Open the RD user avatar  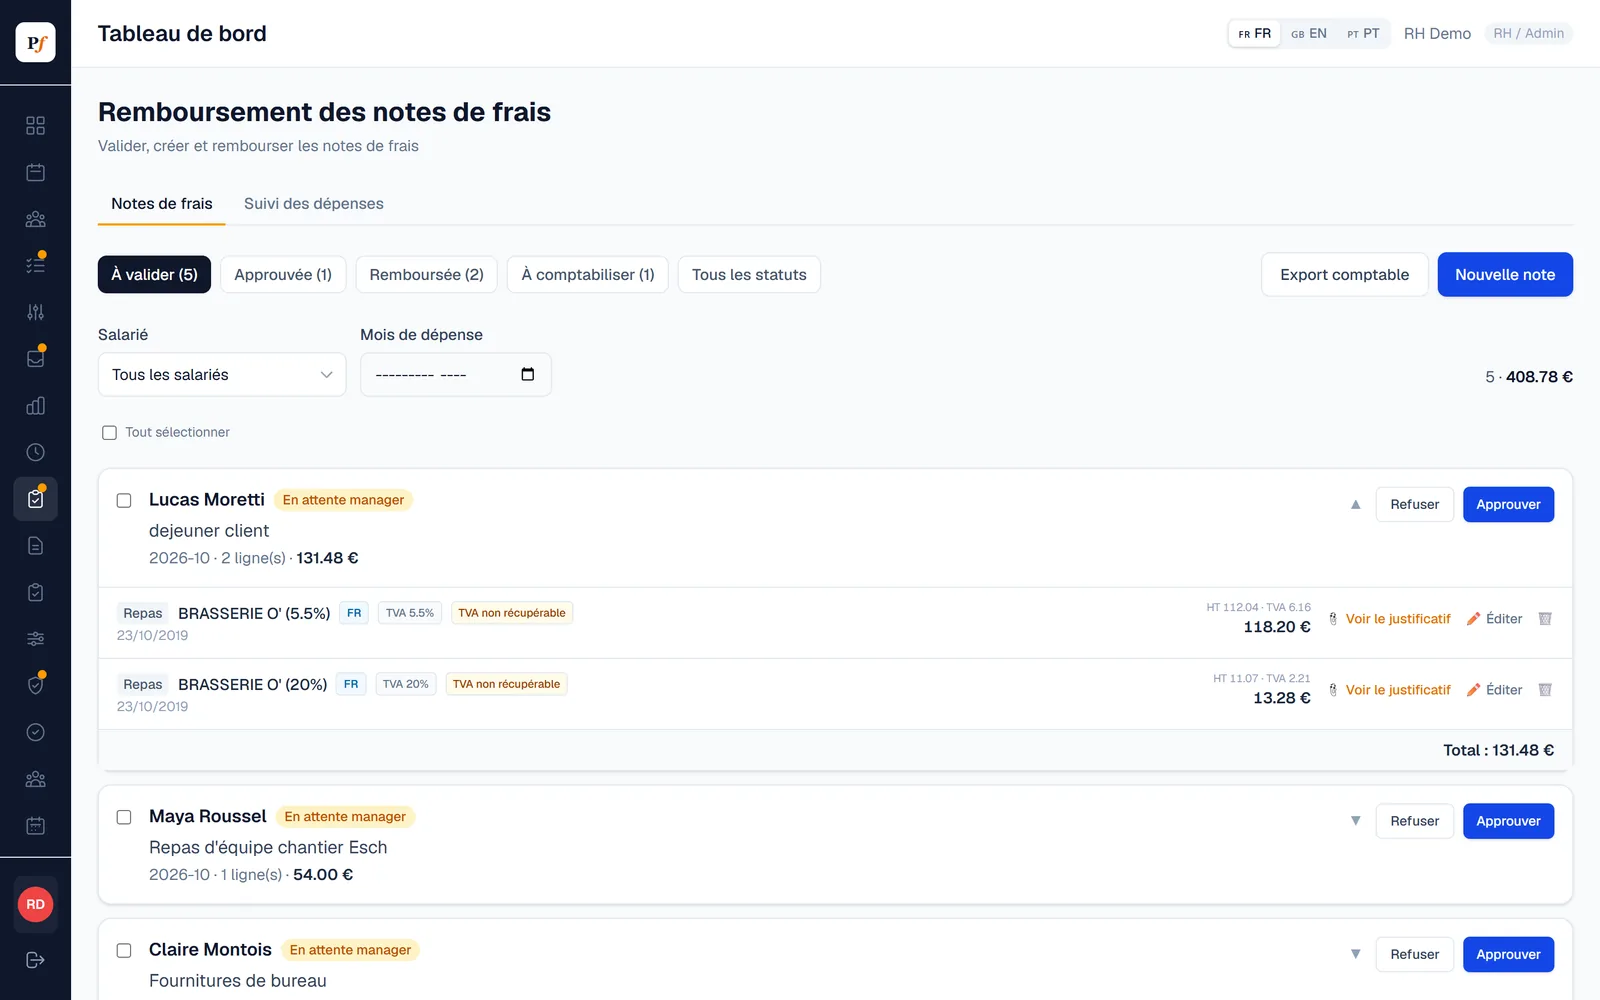click(x=35, y=904)
